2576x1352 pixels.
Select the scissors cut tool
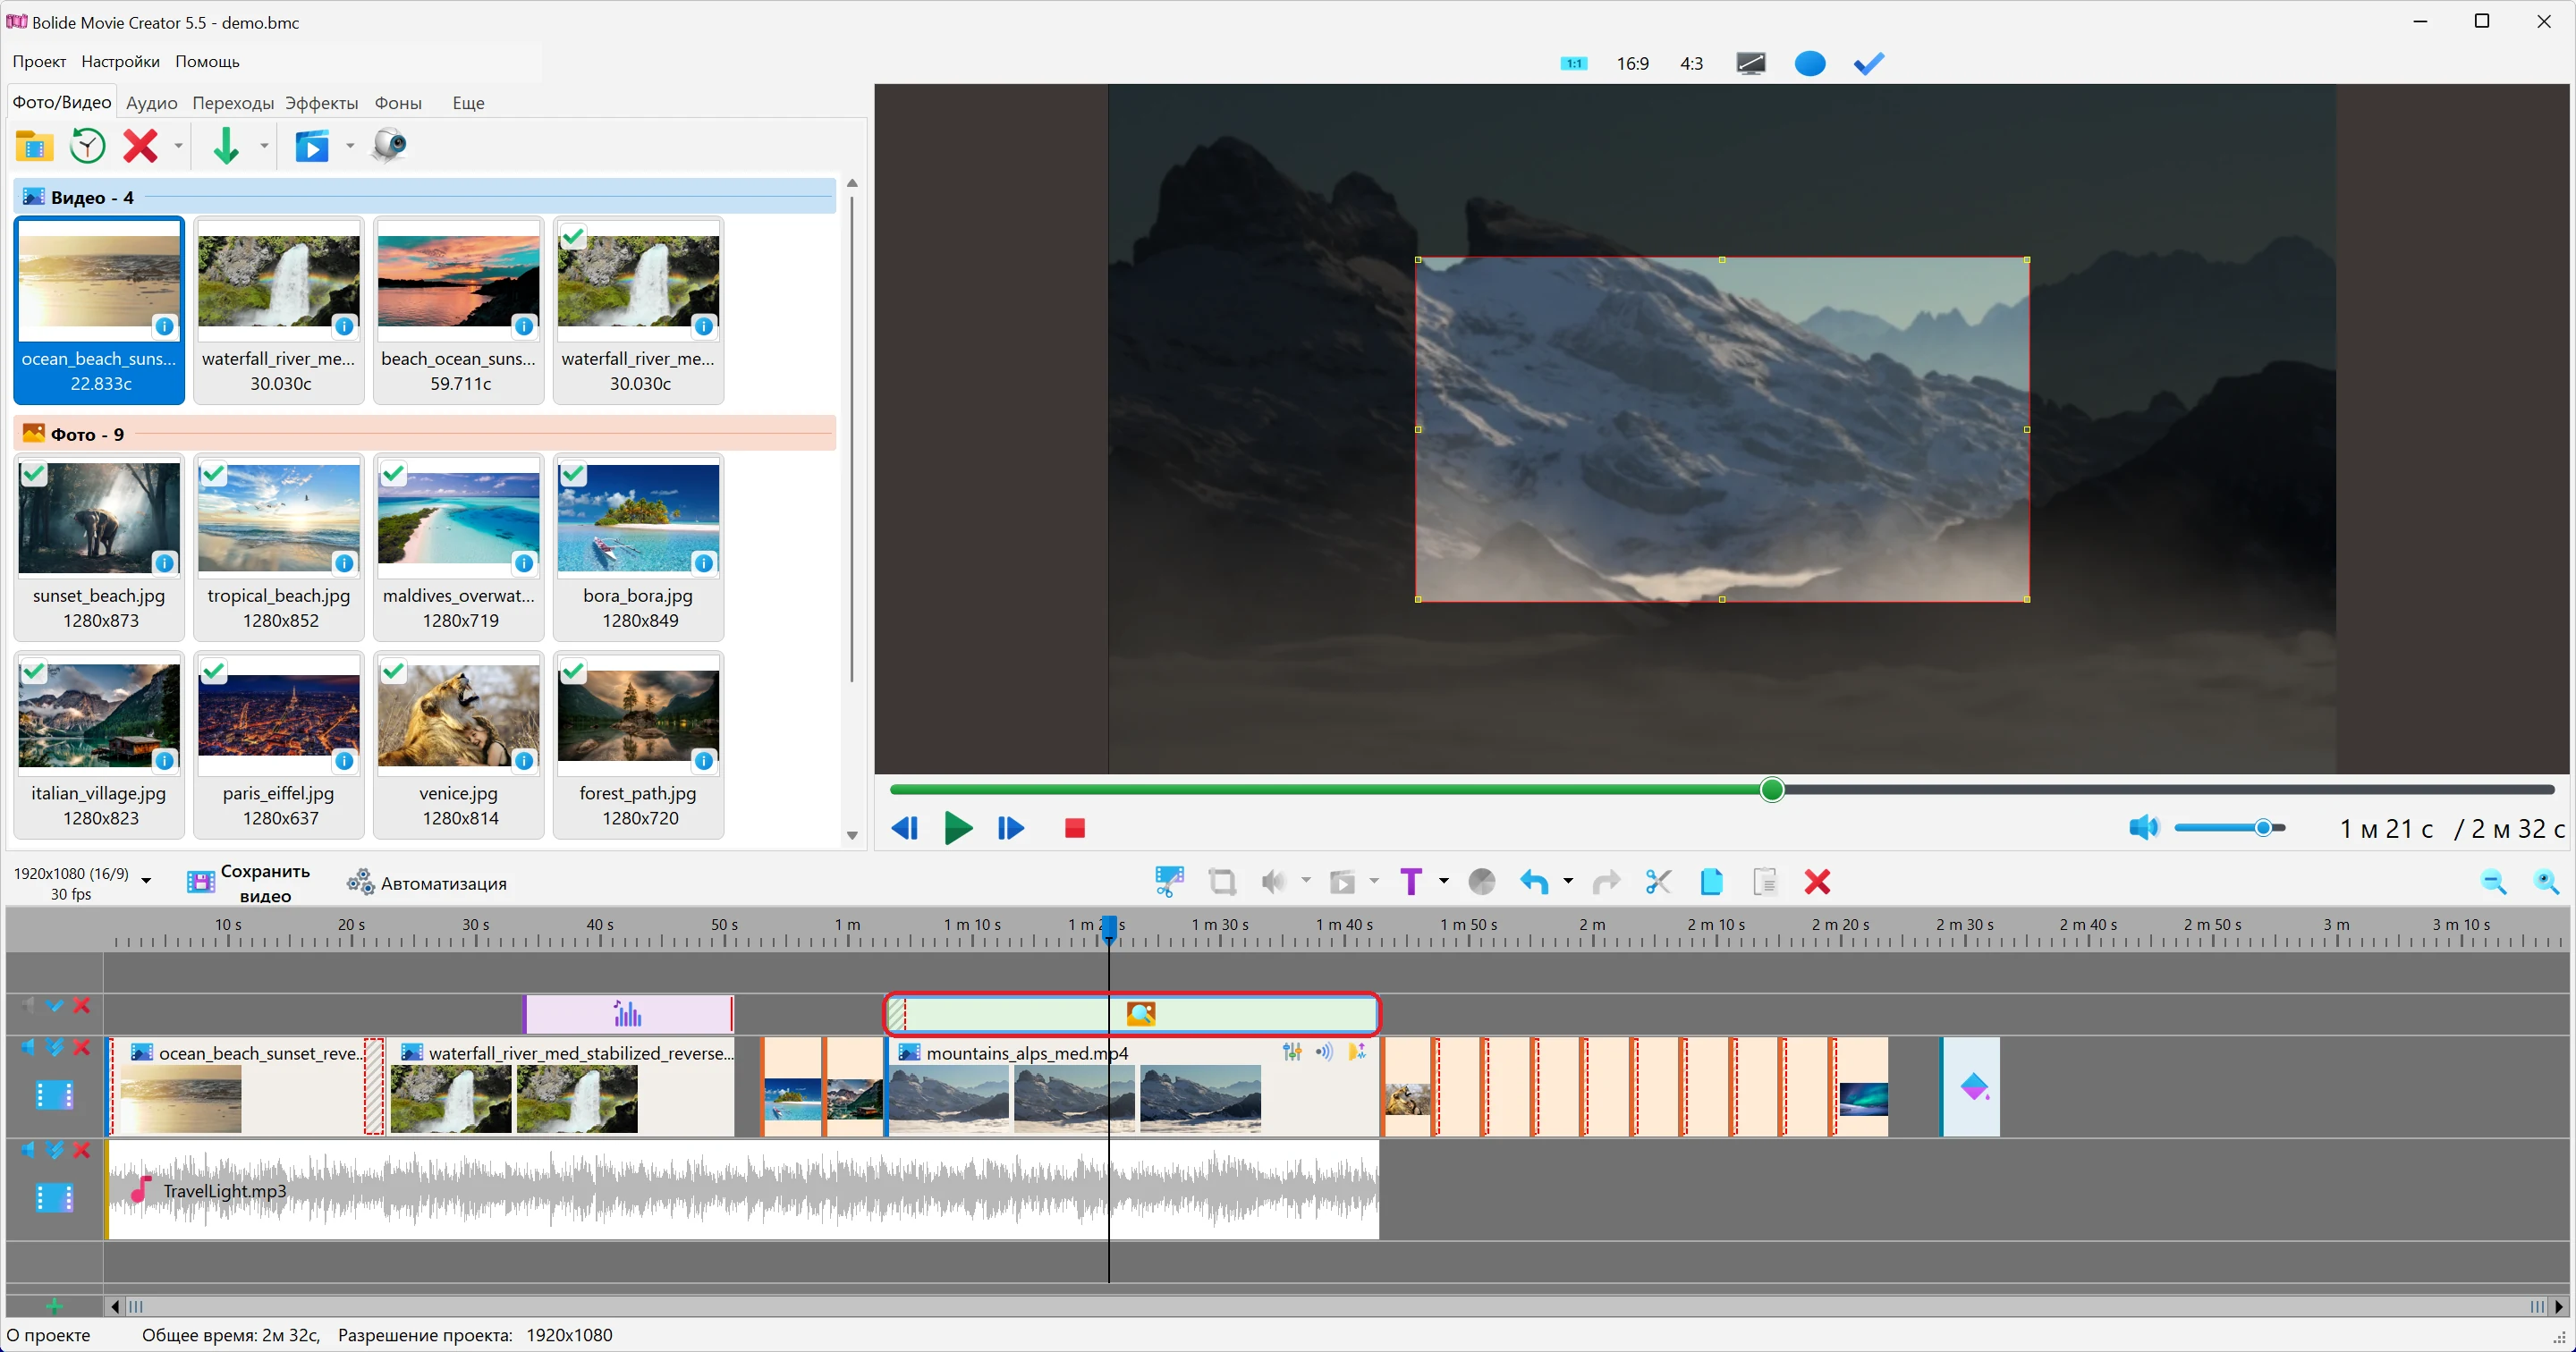pos(1658,882)
